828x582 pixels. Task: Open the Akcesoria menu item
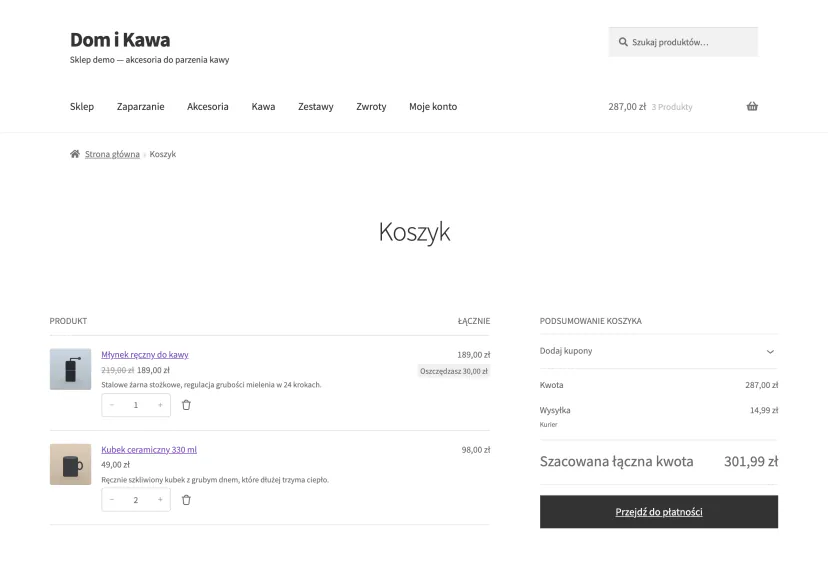click(208, 106)
